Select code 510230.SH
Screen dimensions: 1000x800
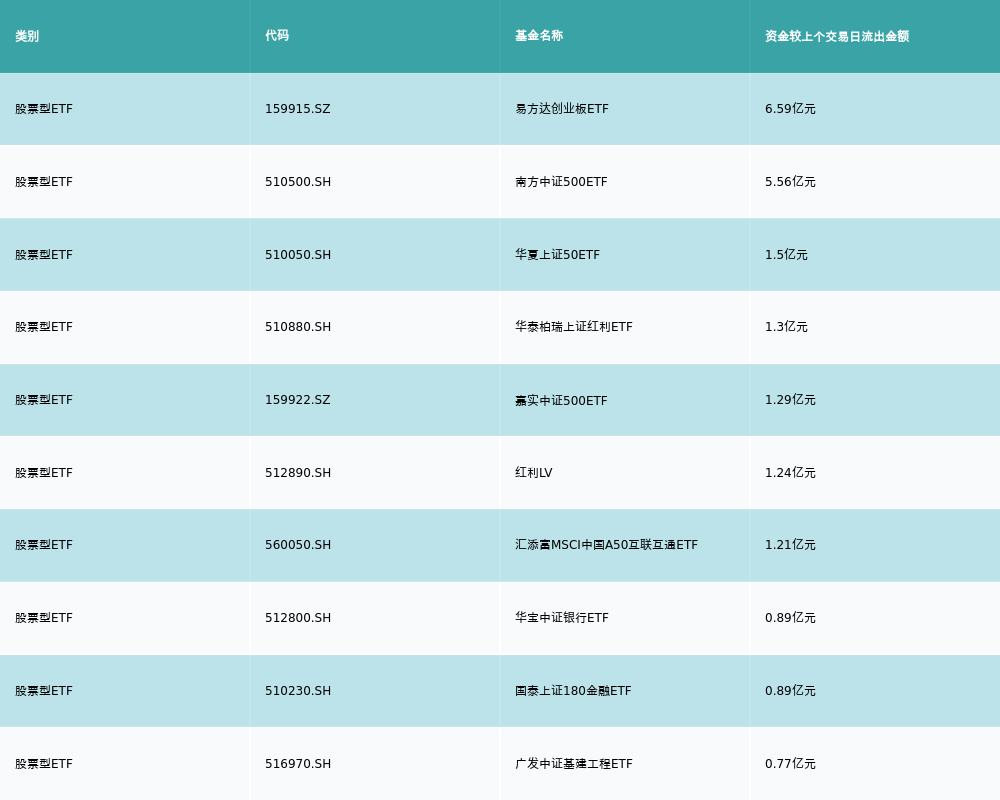click(x=298, y=691)
